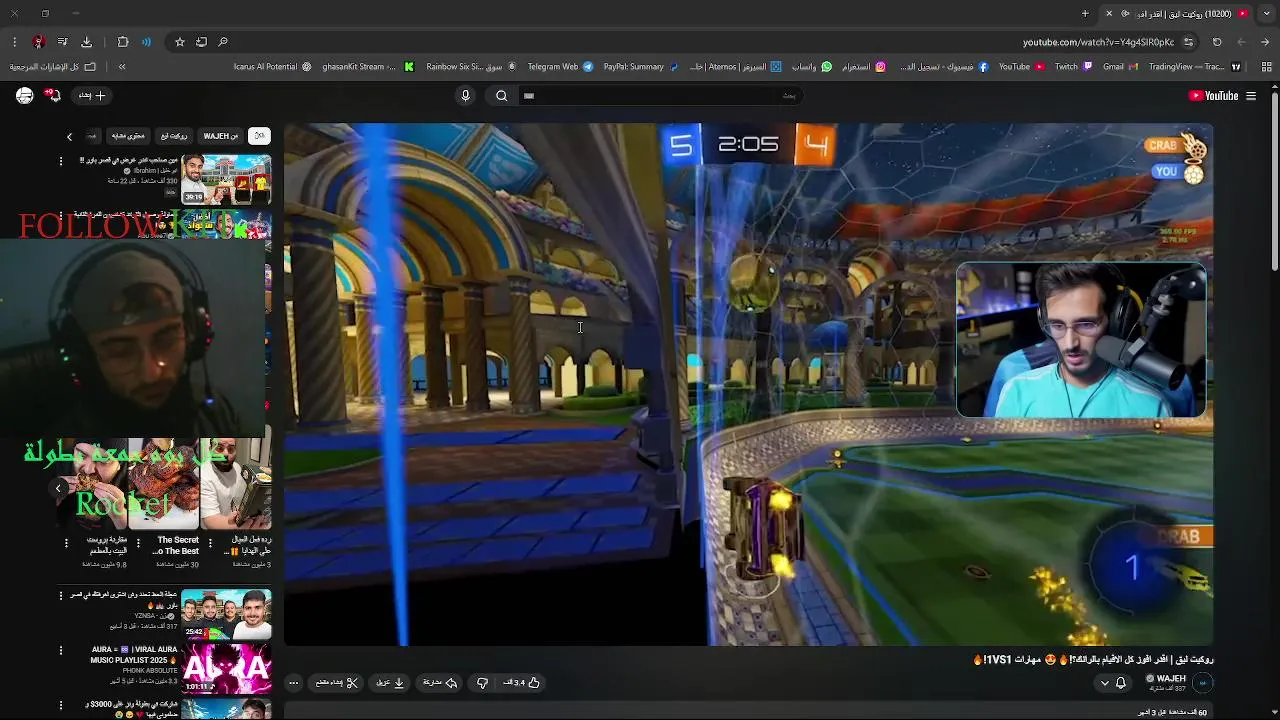Close the YouTube tab
This screenshot has height=720, width=1280.
(1108, 13)
